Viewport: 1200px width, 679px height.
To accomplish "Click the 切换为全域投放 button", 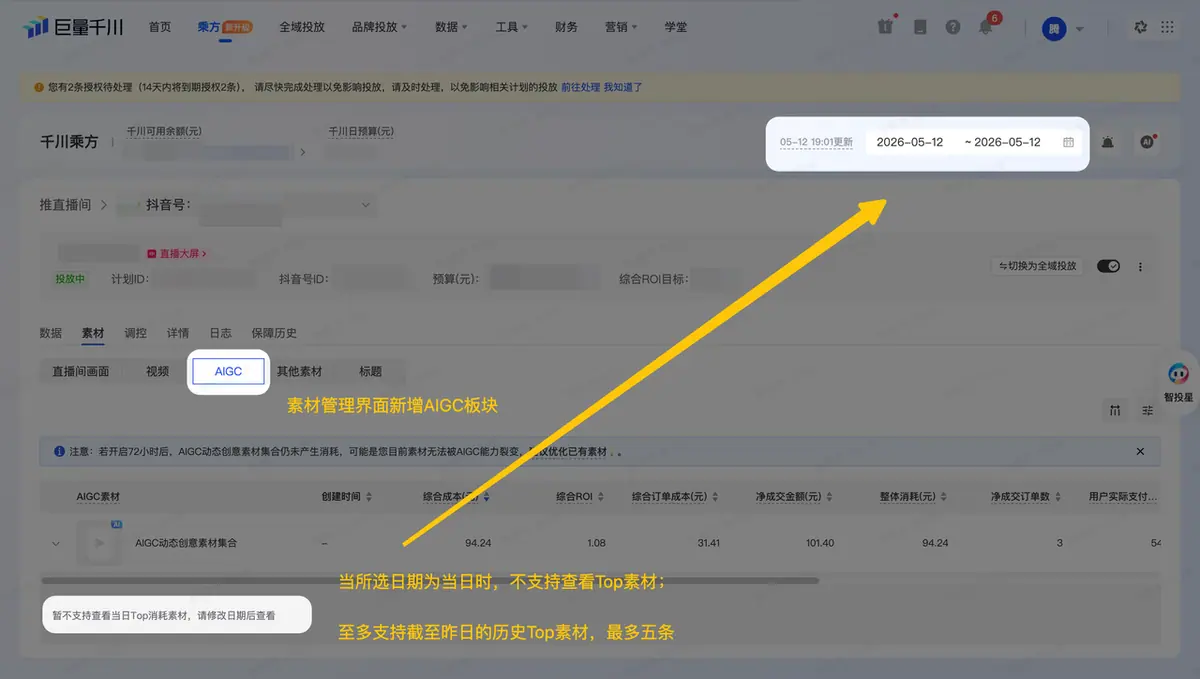I will coord(1037,266).
